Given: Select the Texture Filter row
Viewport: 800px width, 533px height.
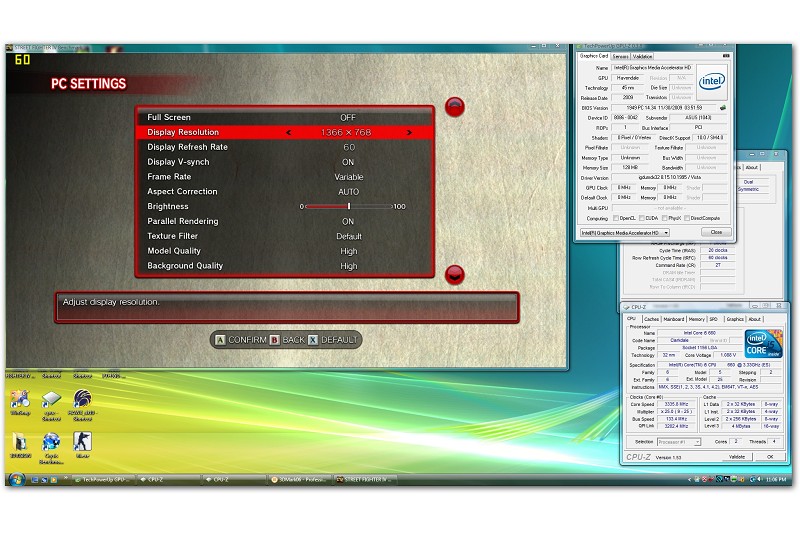Looking at the screenshot, I should [285, 236].
